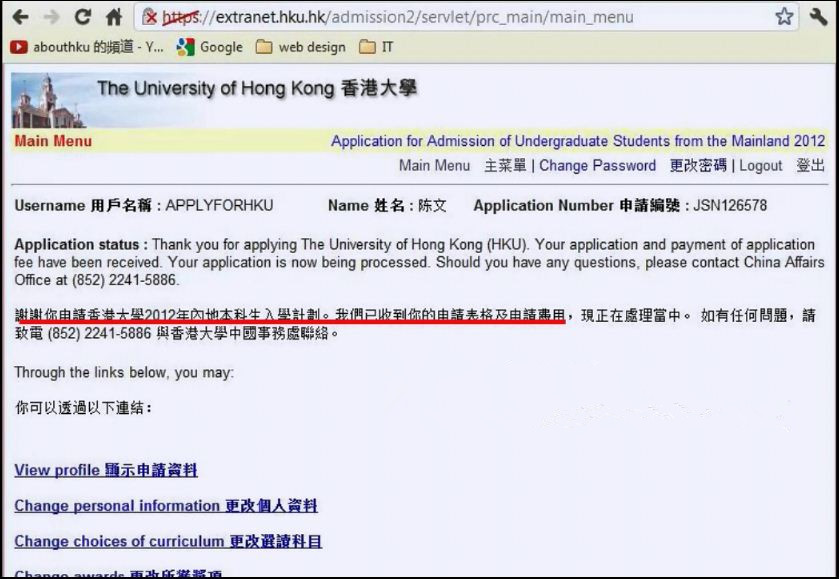The width and height of the screenshot is (839, 579).
Task: Click the yellow Main Menu heading
Action: (53, 141)
